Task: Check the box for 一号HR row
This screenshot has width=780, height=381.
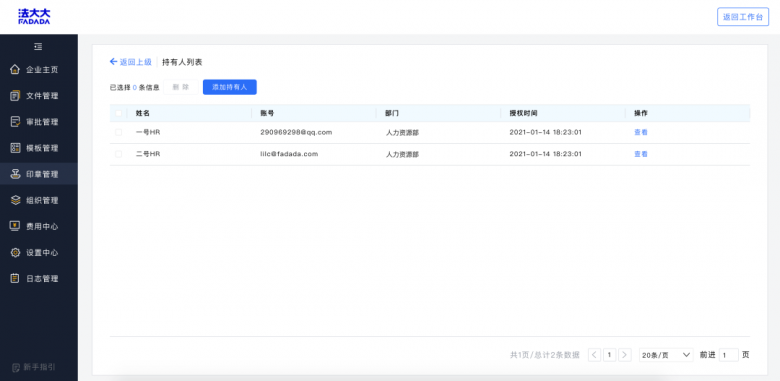Action: [x=118, y=132]
